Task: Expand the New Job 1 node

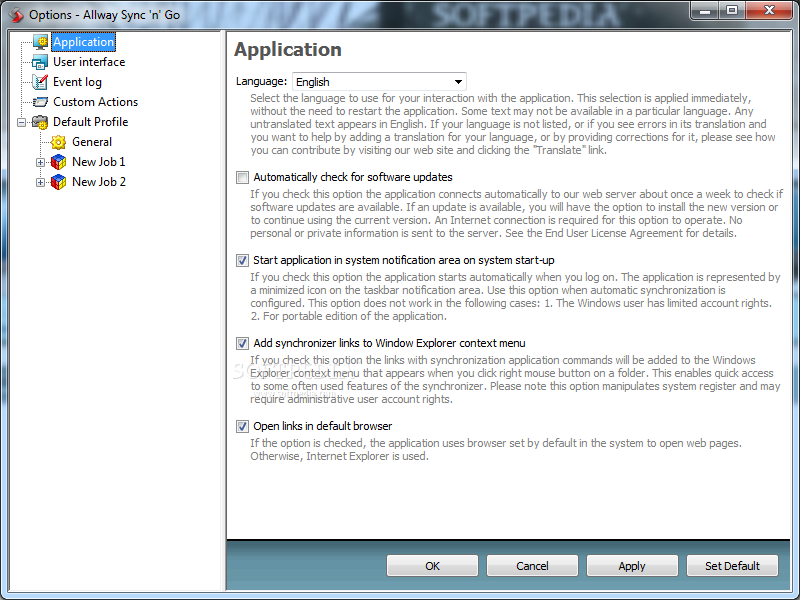Action: [x=40, y=163]
